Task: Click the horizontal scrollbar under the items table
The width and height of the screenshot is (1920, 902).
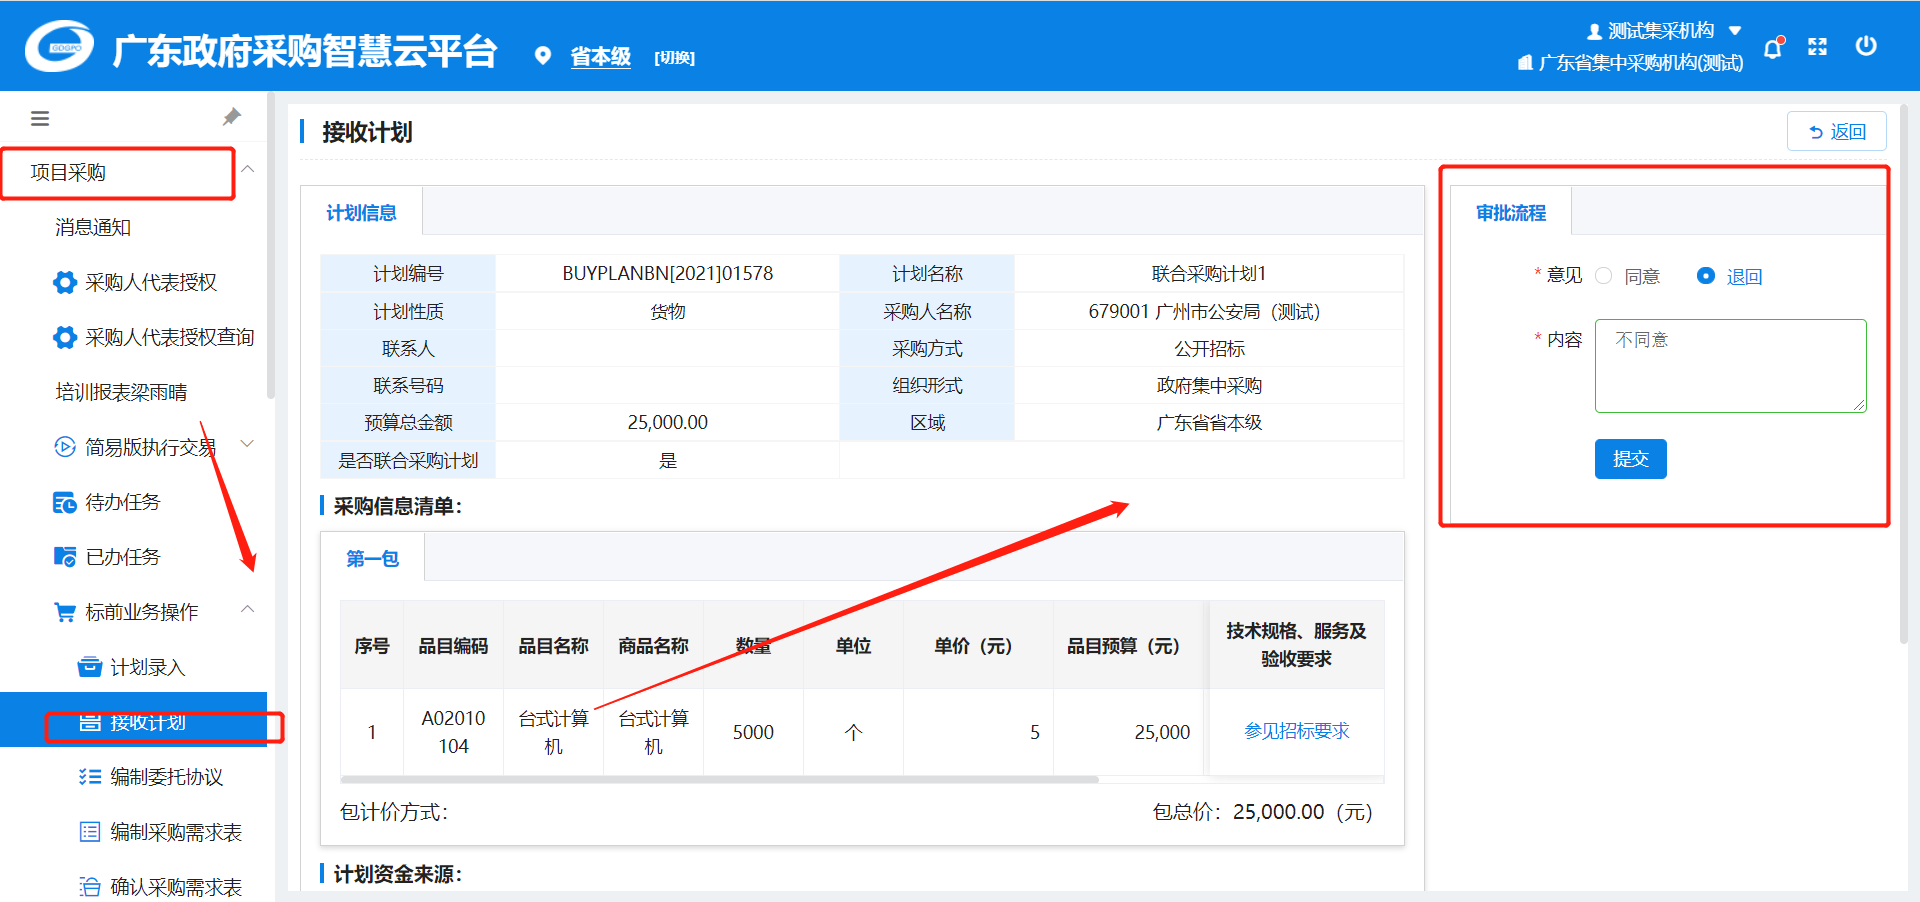Action: pyautogui.click(x=720, y=779)
